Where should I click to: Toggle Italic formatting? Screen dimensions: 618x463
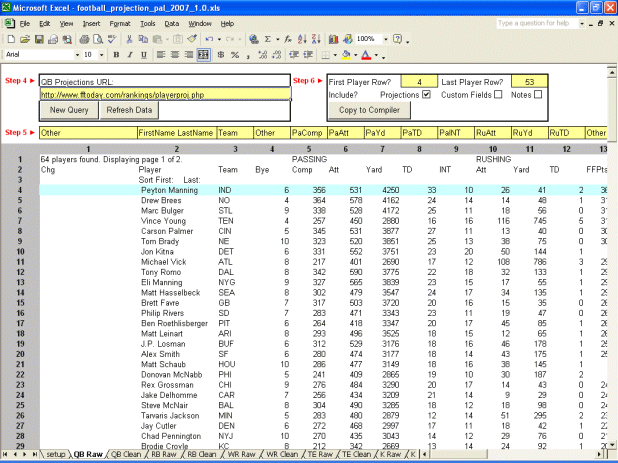[130, 55]
